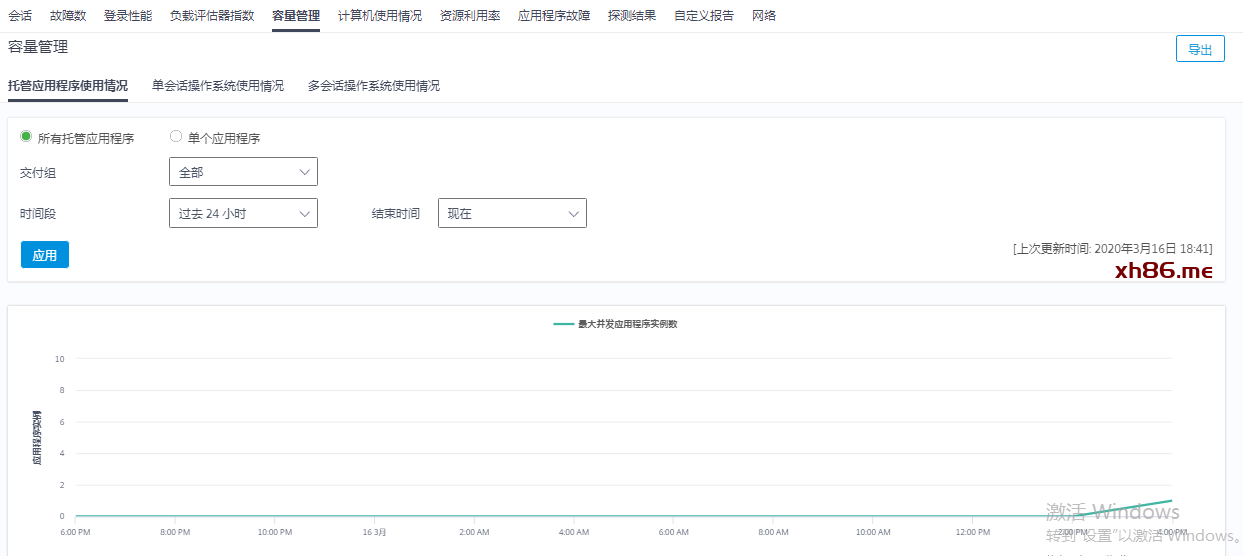Toggle the 最大并发应用程序实例数 legend line
The height and width of the screenshot is (556, 1243).
[x=616, y=324]
